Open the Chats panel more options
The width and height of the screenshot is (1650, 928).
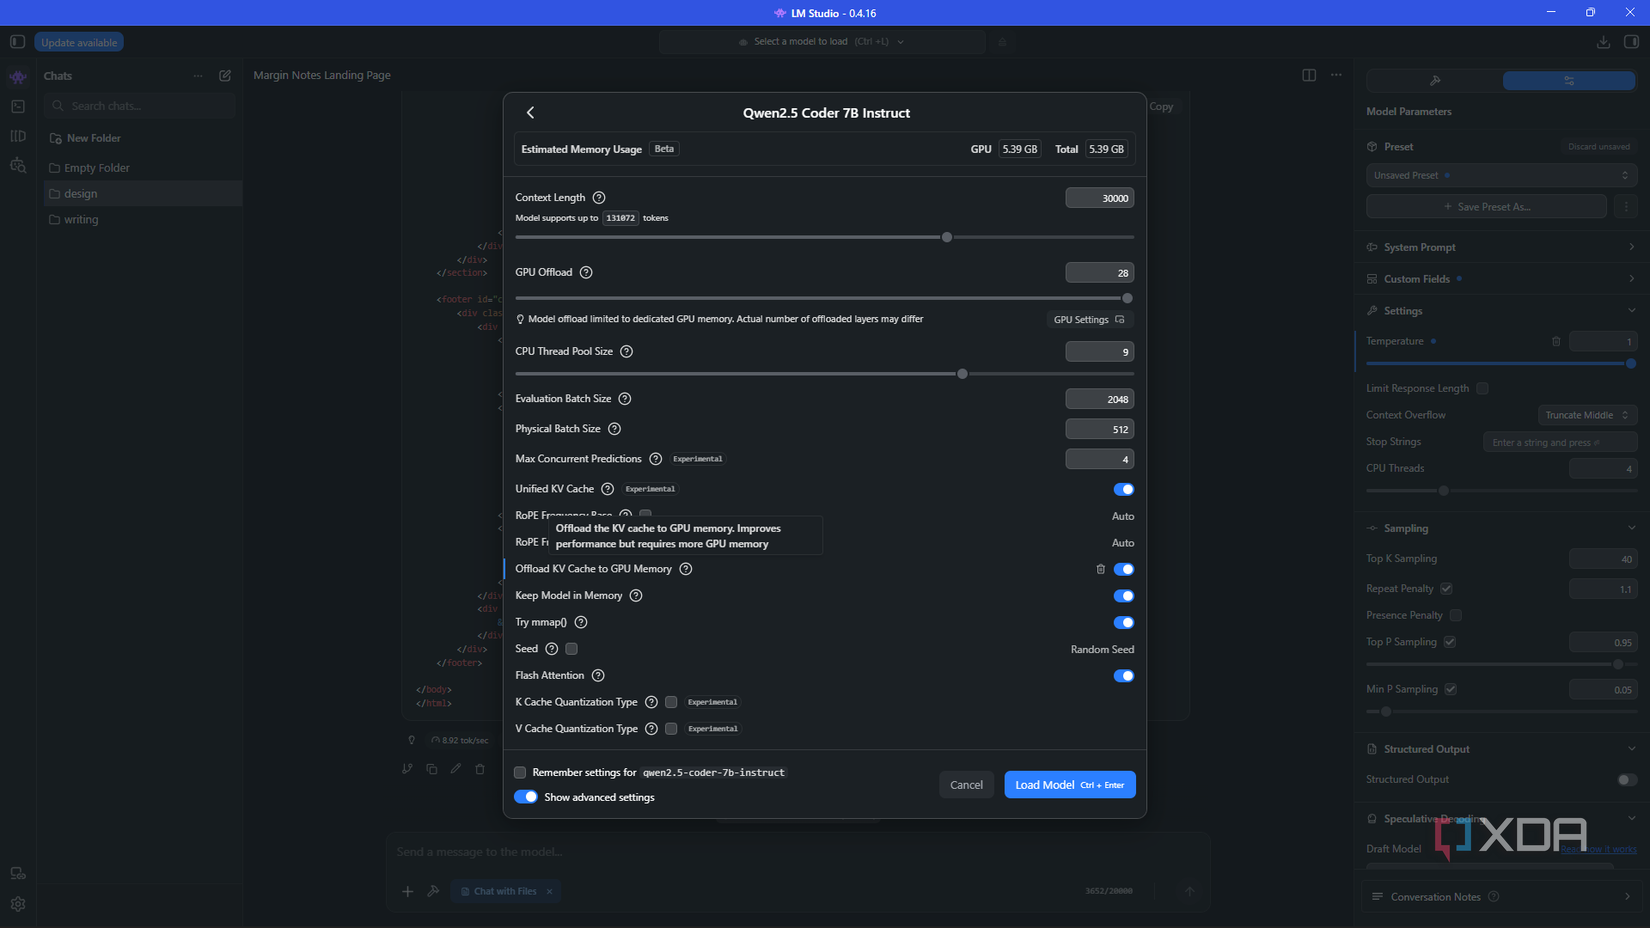198,76
